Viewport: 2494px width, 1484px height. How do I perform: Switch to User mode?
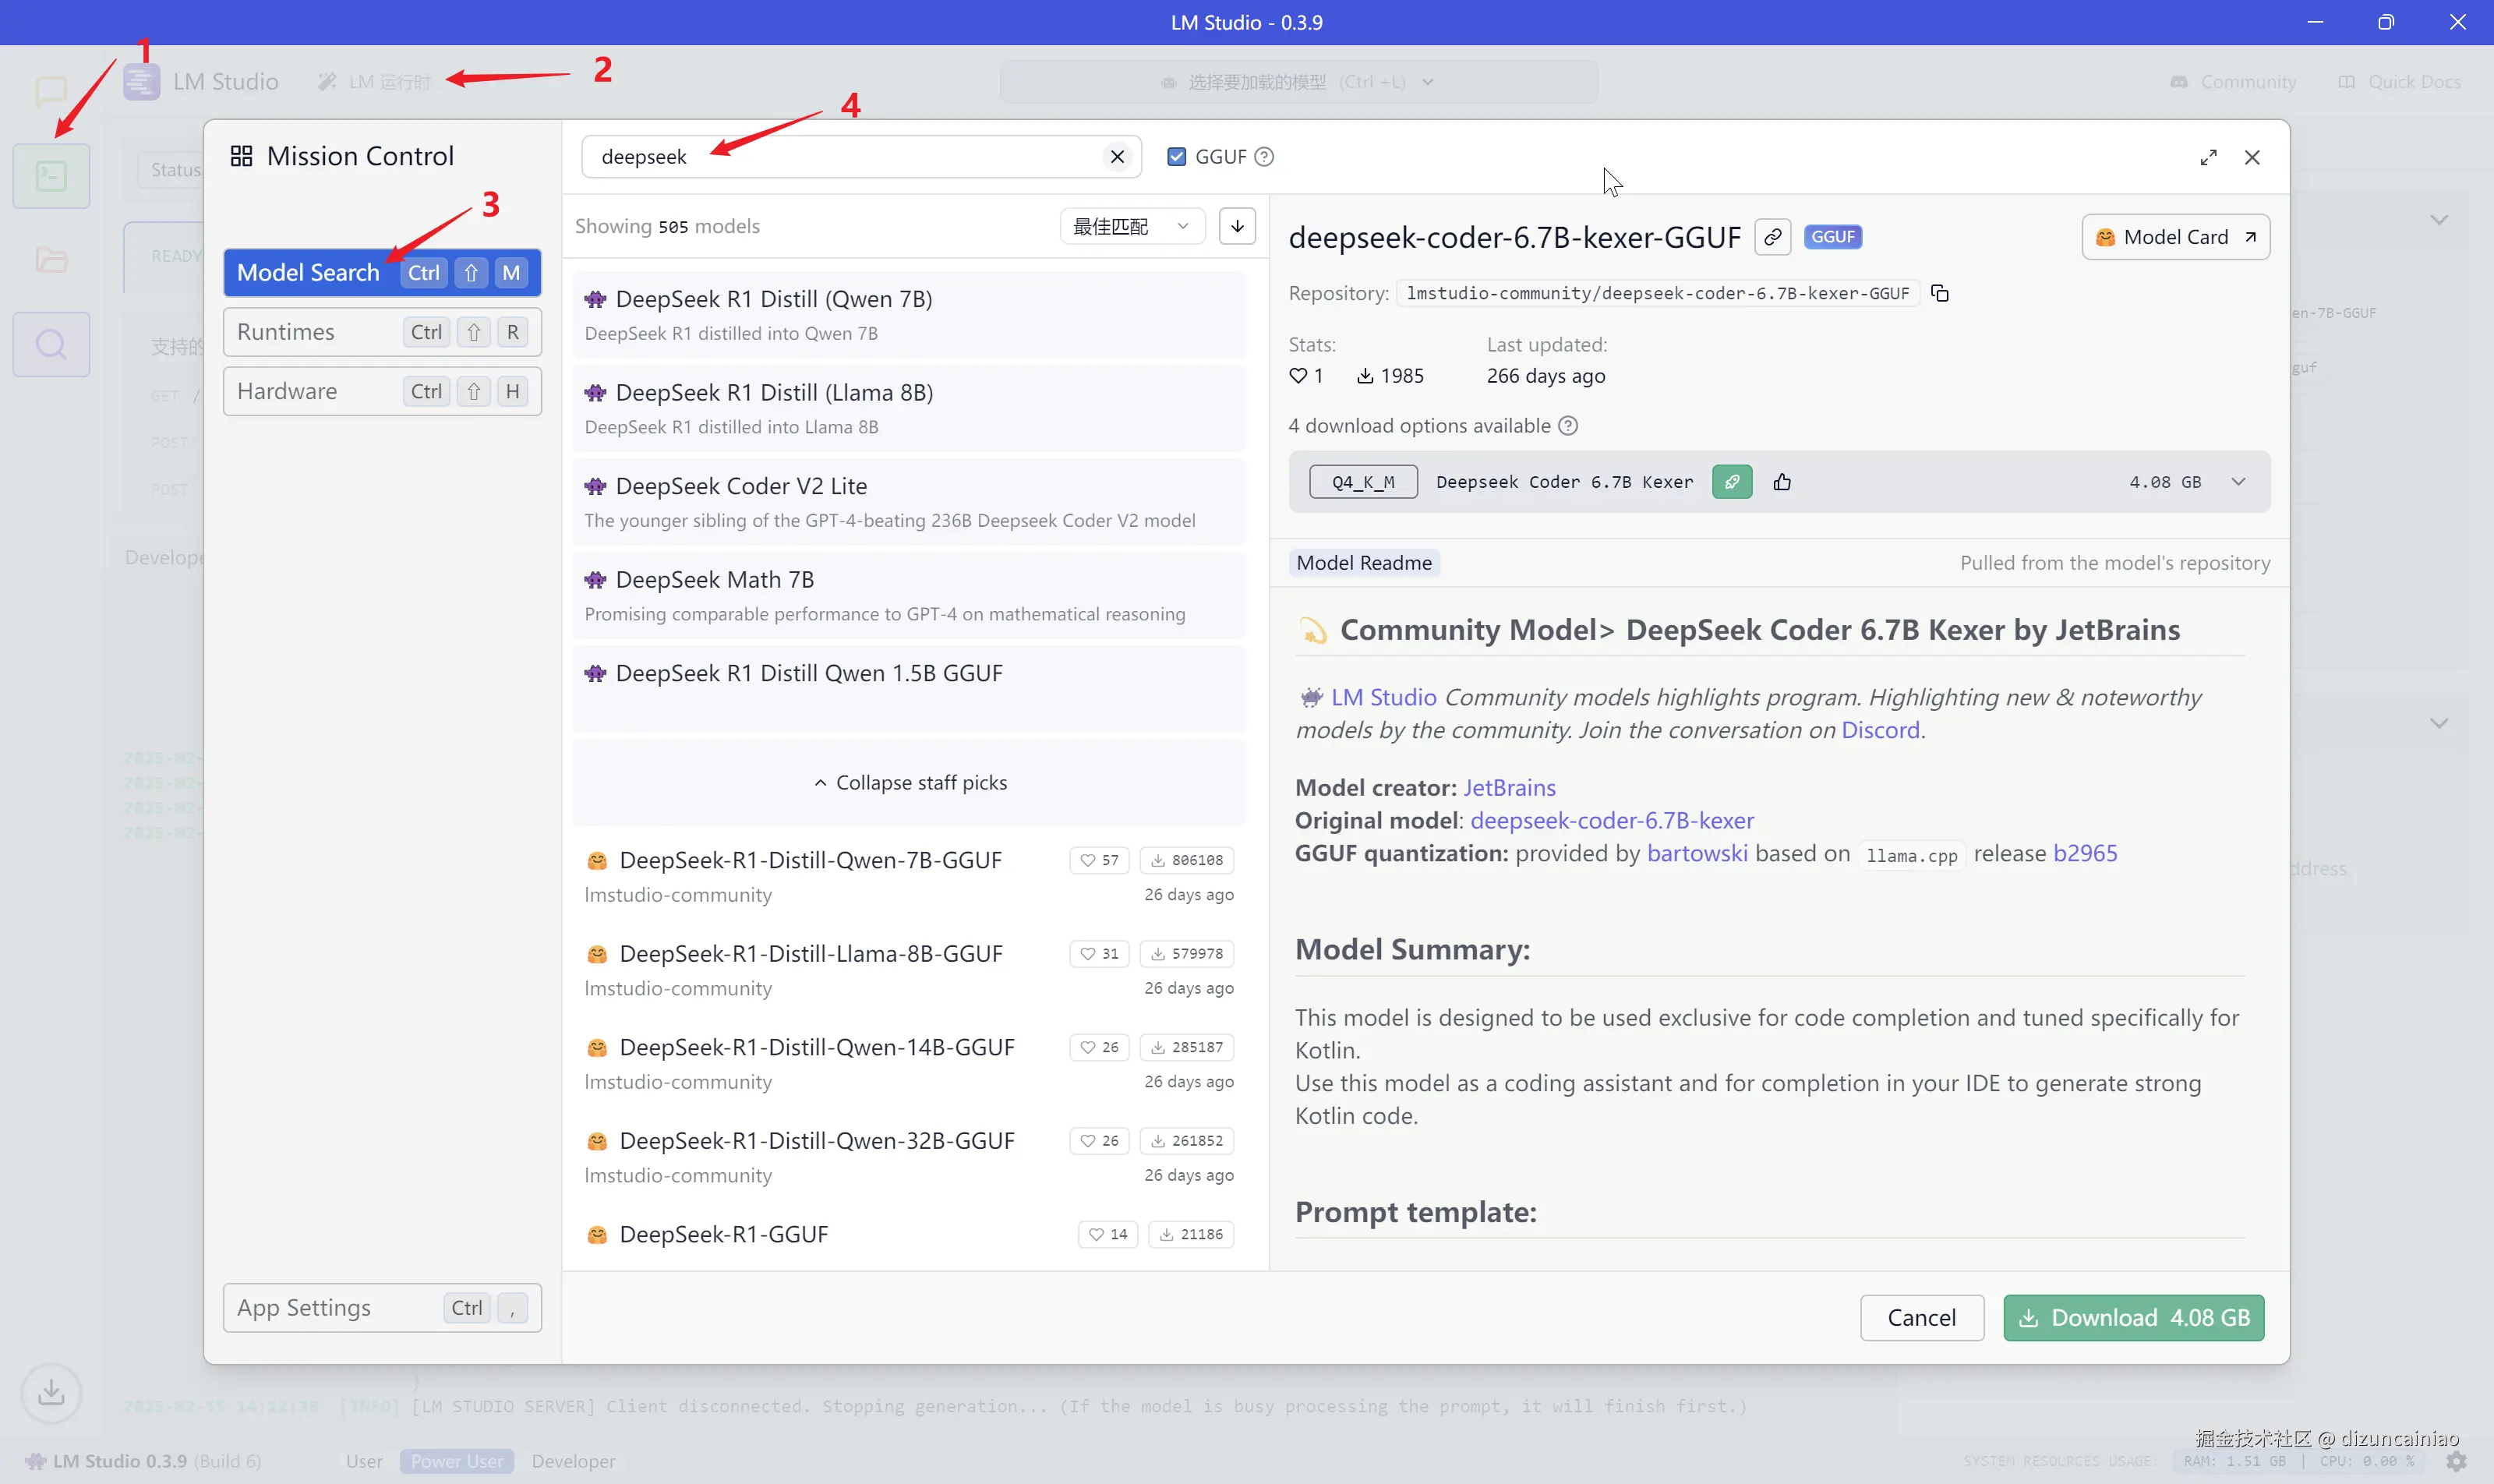click(364, 1461)
